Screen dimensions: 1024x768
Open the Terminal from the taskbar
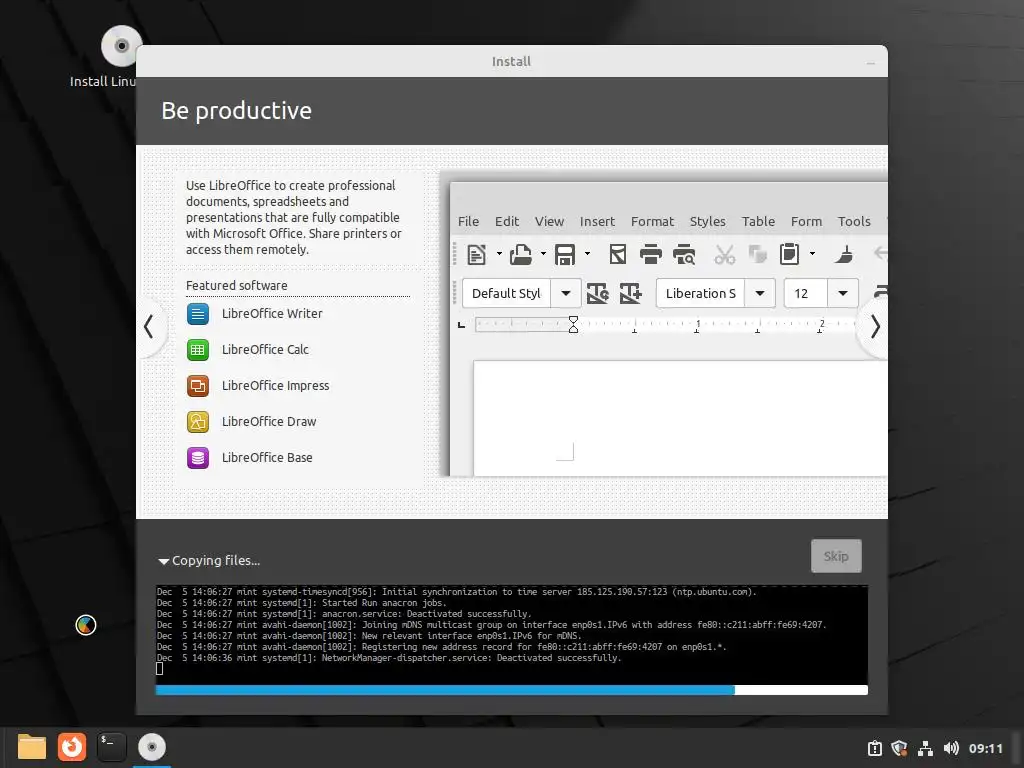tap(112, 747)
